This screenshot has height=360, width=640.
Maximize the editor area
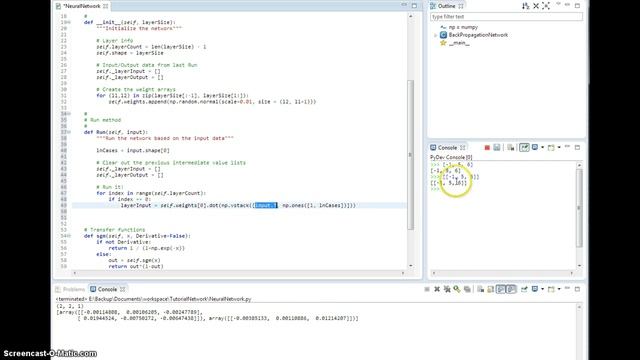414,6
